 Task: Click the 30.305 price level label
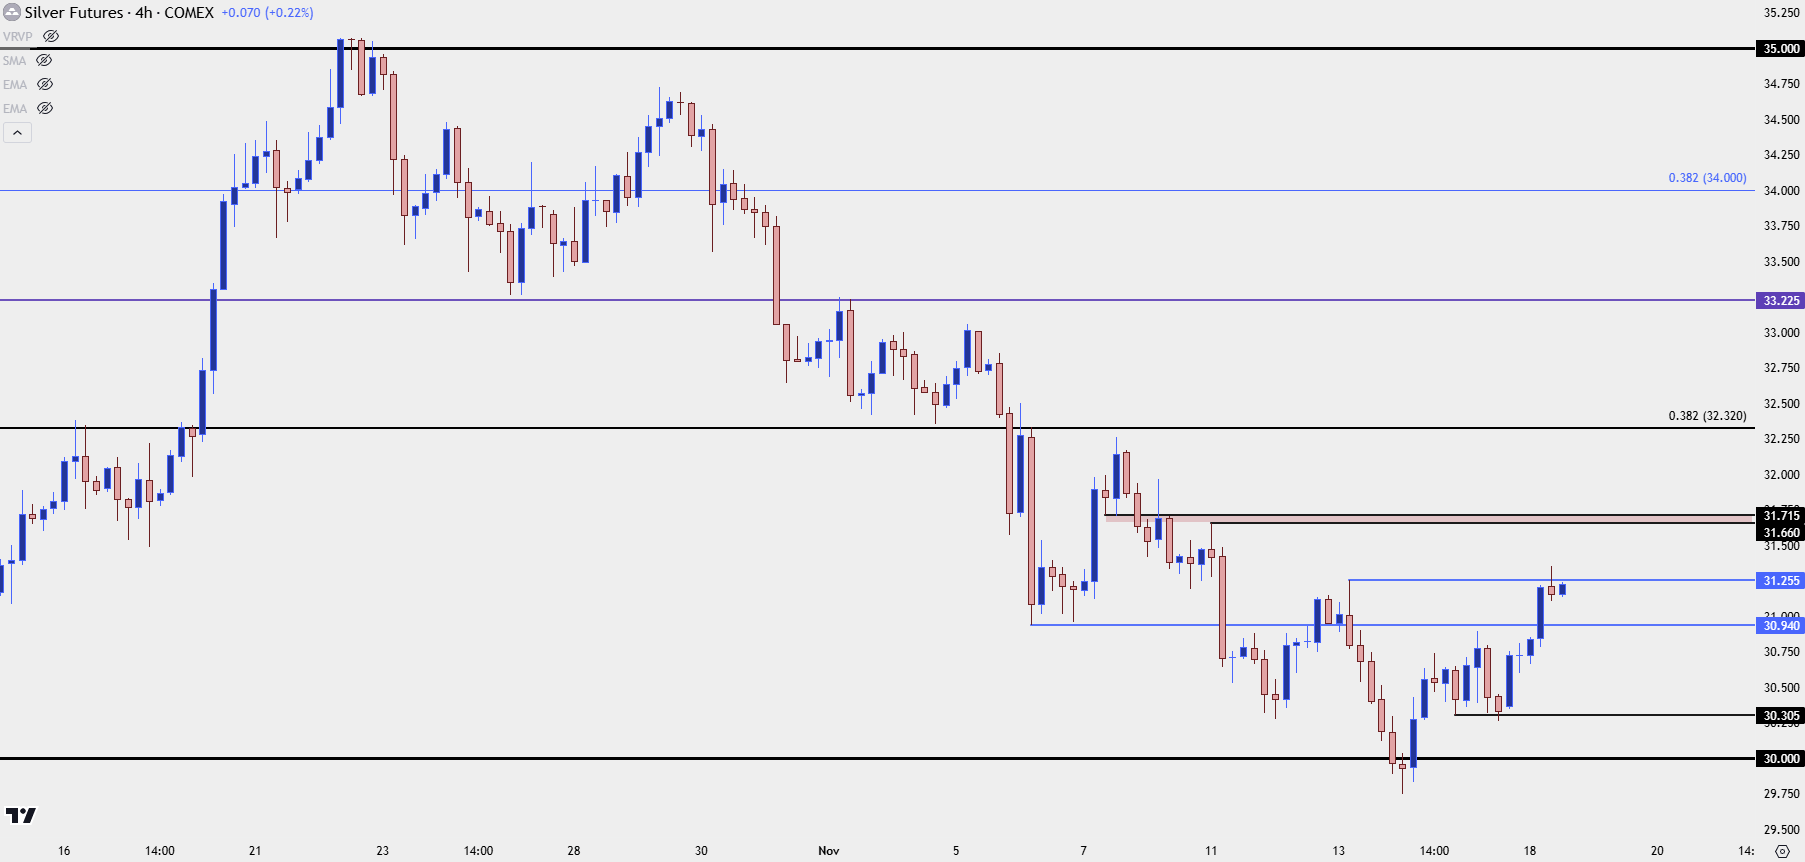(x=1780, y=715)
